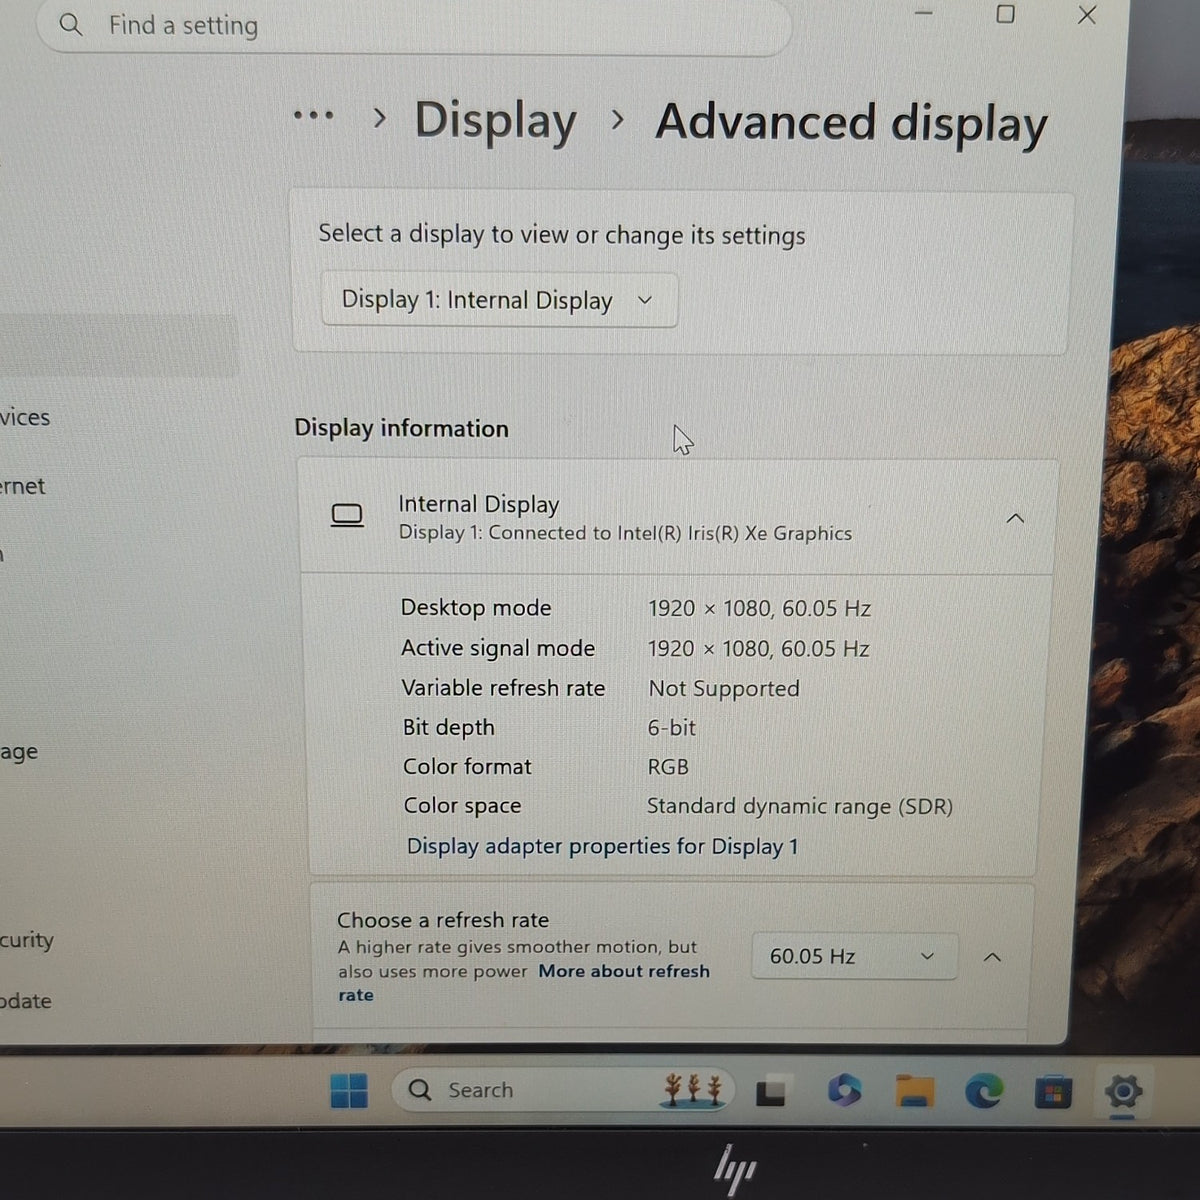This screenshot has height=1200, width=1200.
Task: Select the Standard dynamic range (SDR) value
Action: click(x=799, y=806)
